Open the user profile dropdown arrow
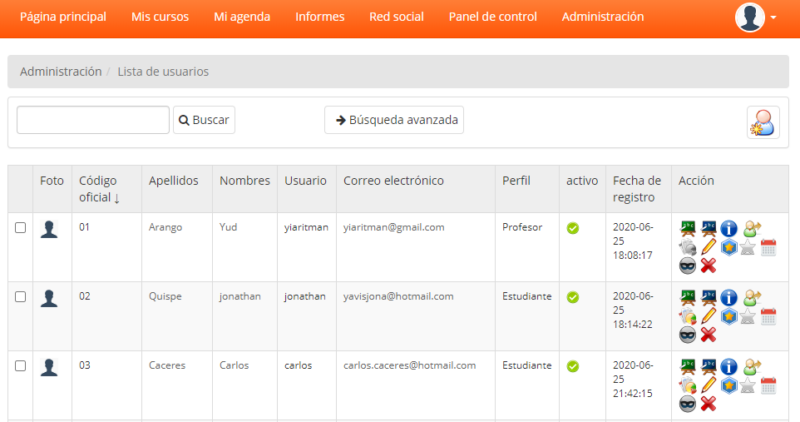The height and width of the screenshot is (422, 800). (x=773, y=18)
